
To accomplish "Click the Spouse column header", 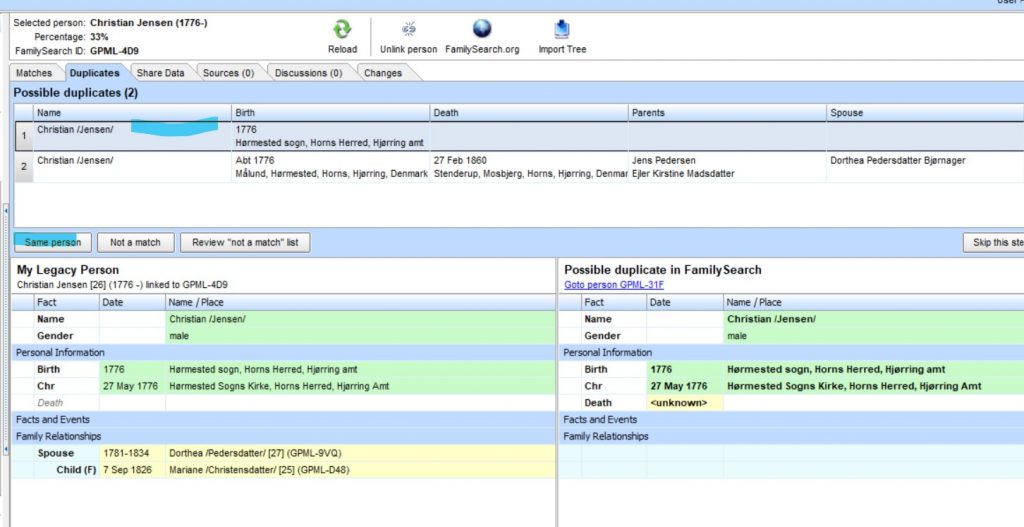I will coord(925,112).
